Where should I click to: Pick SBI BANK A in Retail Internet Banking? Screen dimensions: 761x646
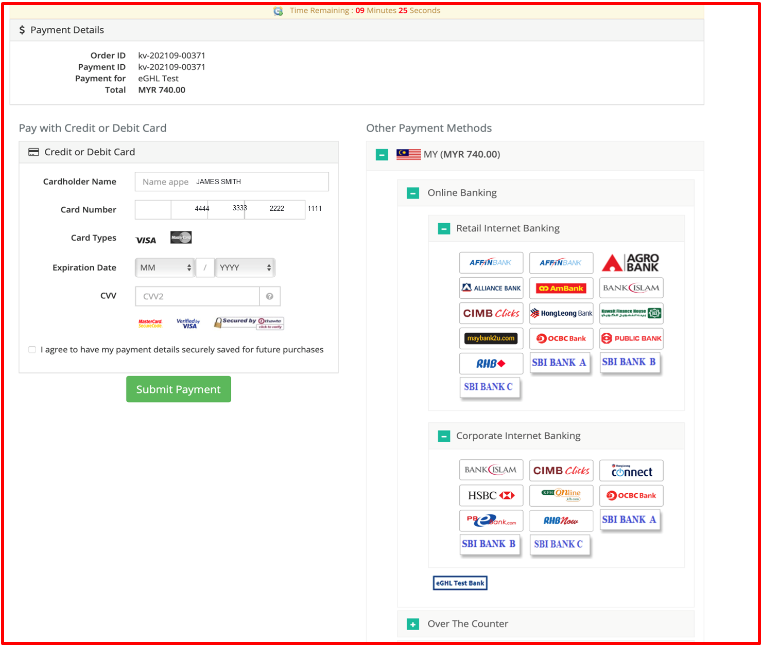[x=560, y=363]
